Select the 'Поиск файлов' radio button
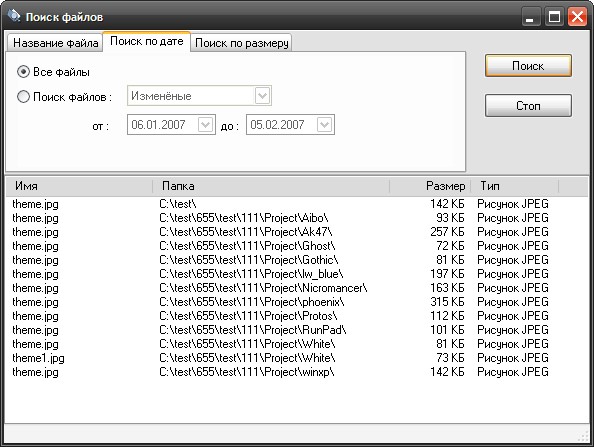 (x=23, y=97)
